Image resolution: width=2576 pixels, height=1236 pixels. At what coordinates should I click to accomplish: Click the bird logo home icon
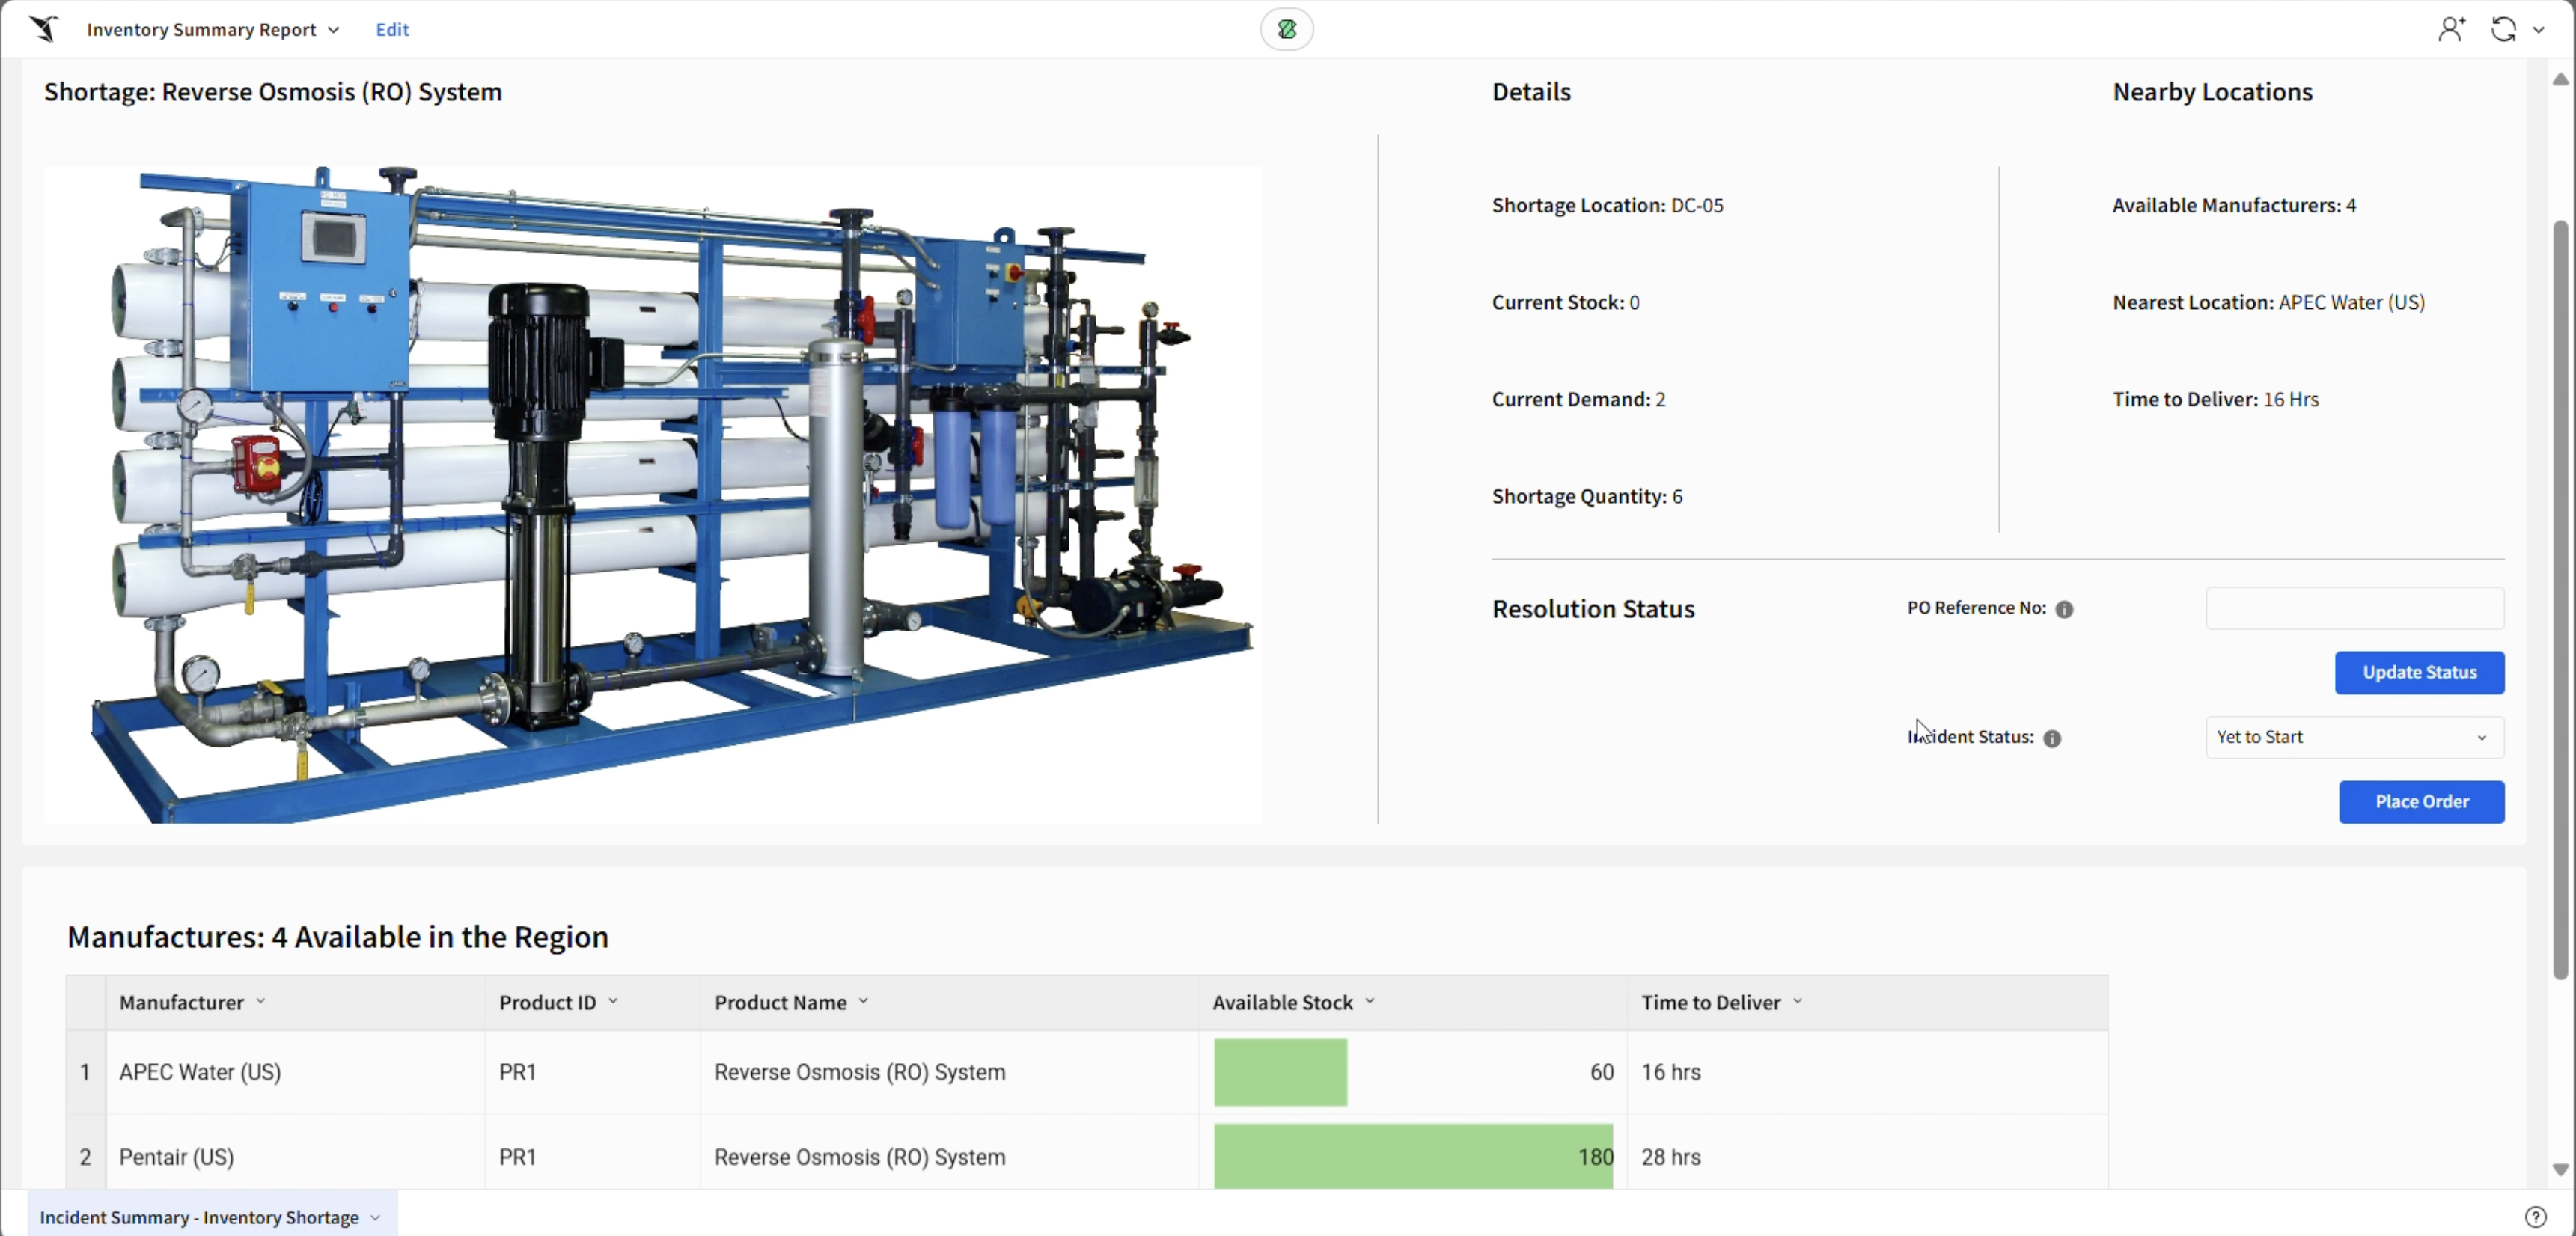43,29
